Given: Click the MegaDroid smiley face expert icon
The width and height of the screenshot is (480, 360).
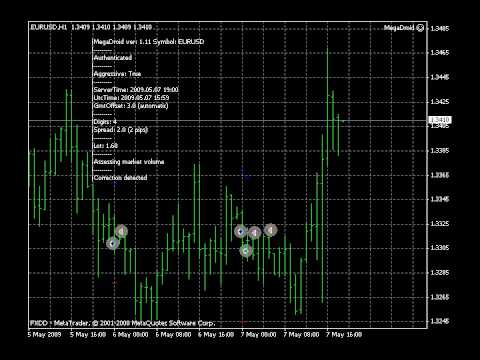Looking at the screenshot, I should (420, 28).
